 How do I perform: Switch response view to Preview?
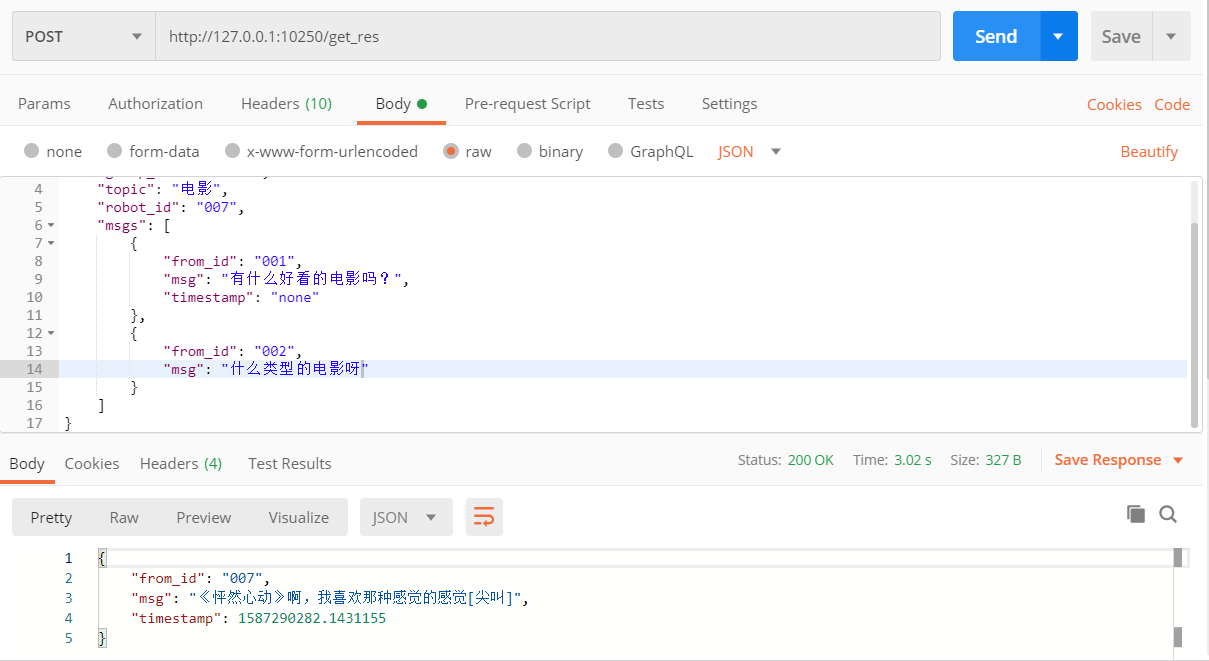coord(204,517)
